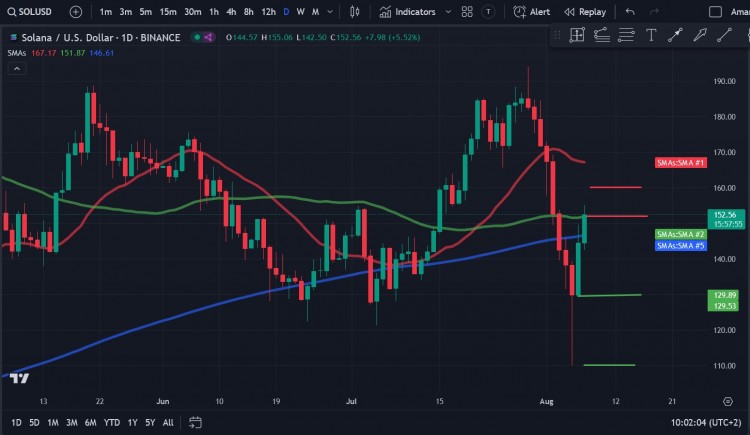Expand the favorite indicators dropdown arrow
This screenshot has height=435, width=750.
[x=448, y=11]
